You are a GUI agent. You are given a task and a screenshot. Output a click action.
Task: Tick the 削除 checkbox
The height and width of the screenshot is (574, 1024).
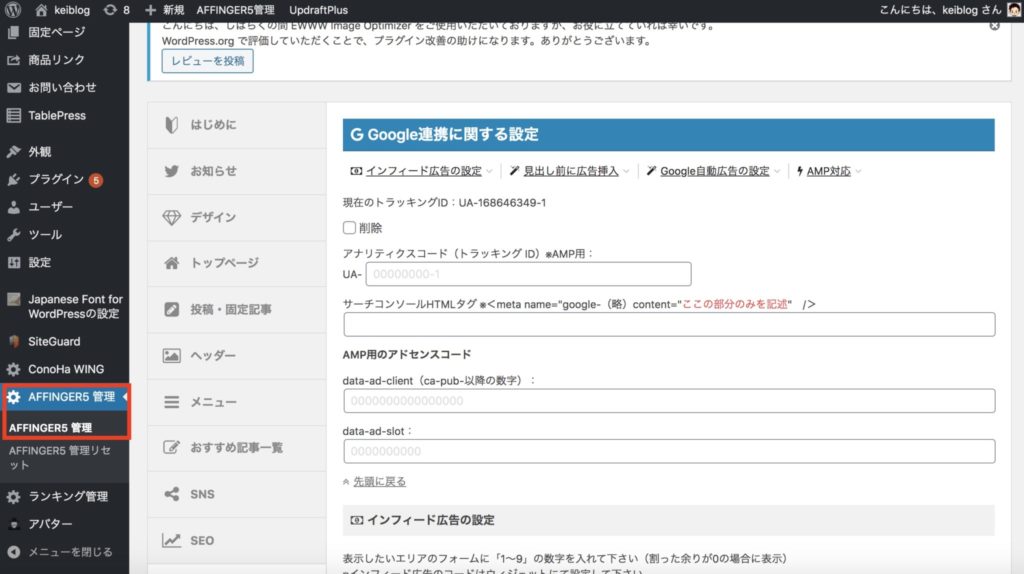(x=349, y=227)
